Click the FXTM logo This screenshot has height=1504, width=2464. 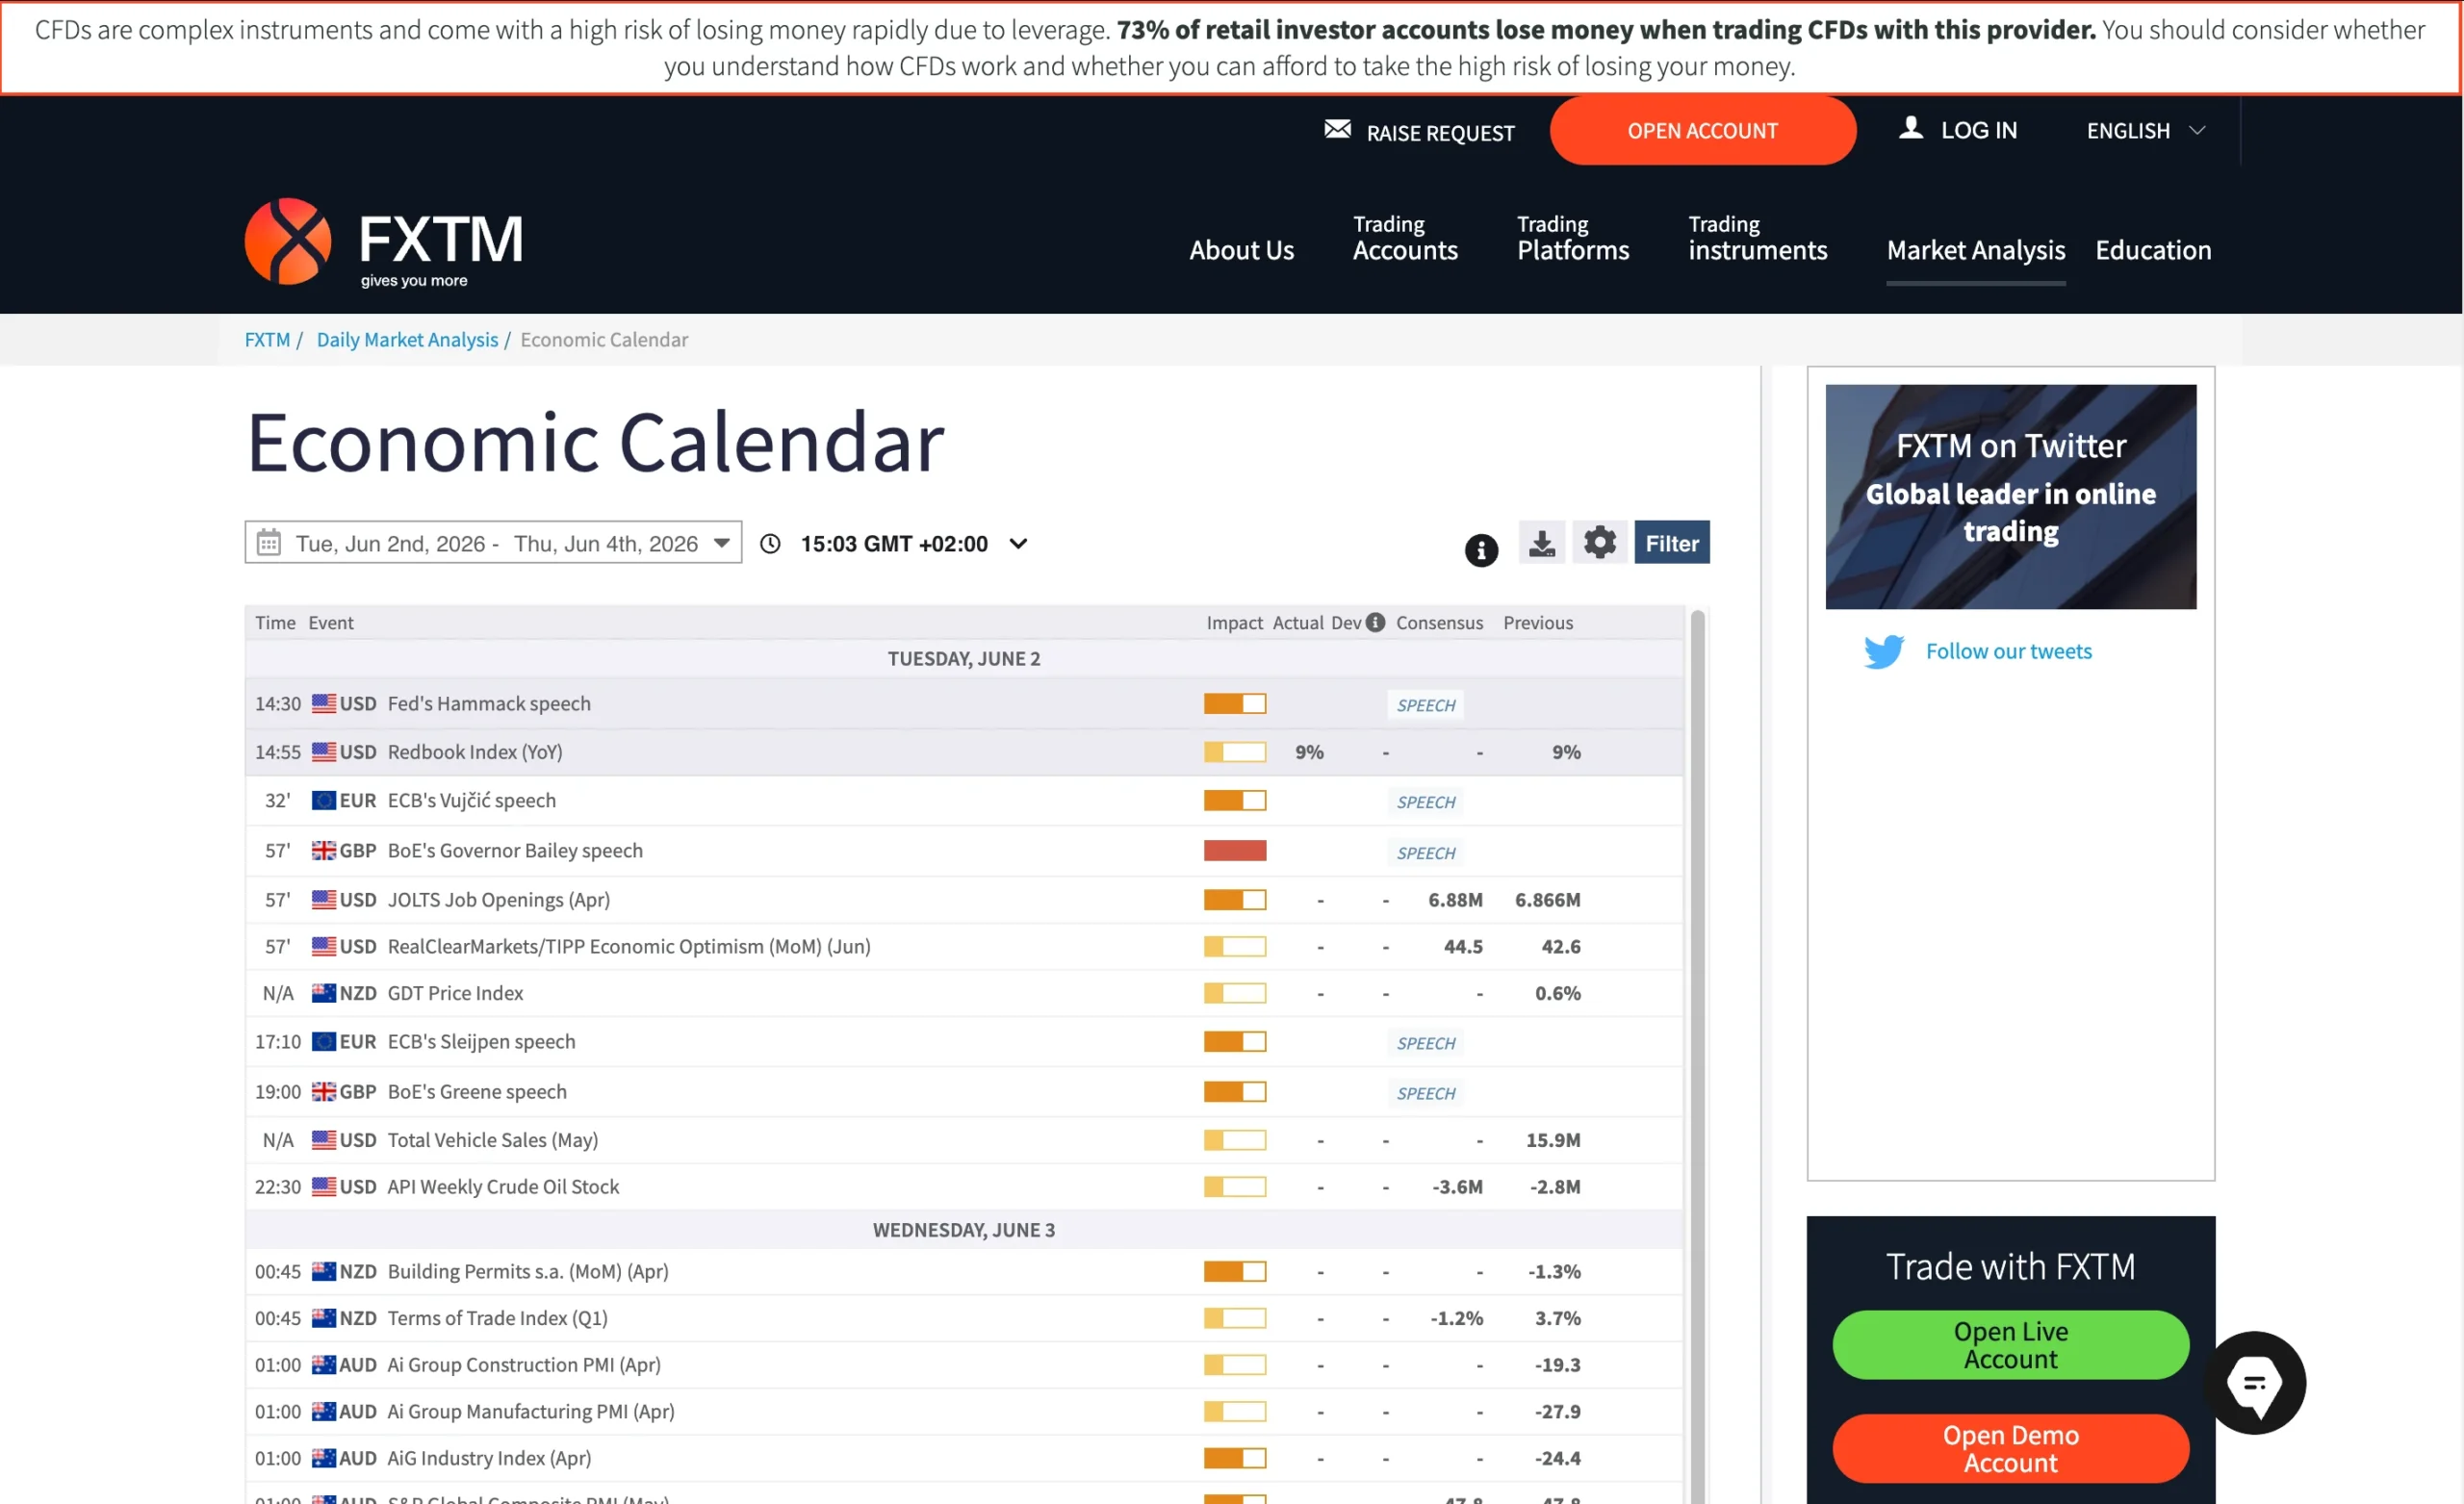click(x=384, y=242)
